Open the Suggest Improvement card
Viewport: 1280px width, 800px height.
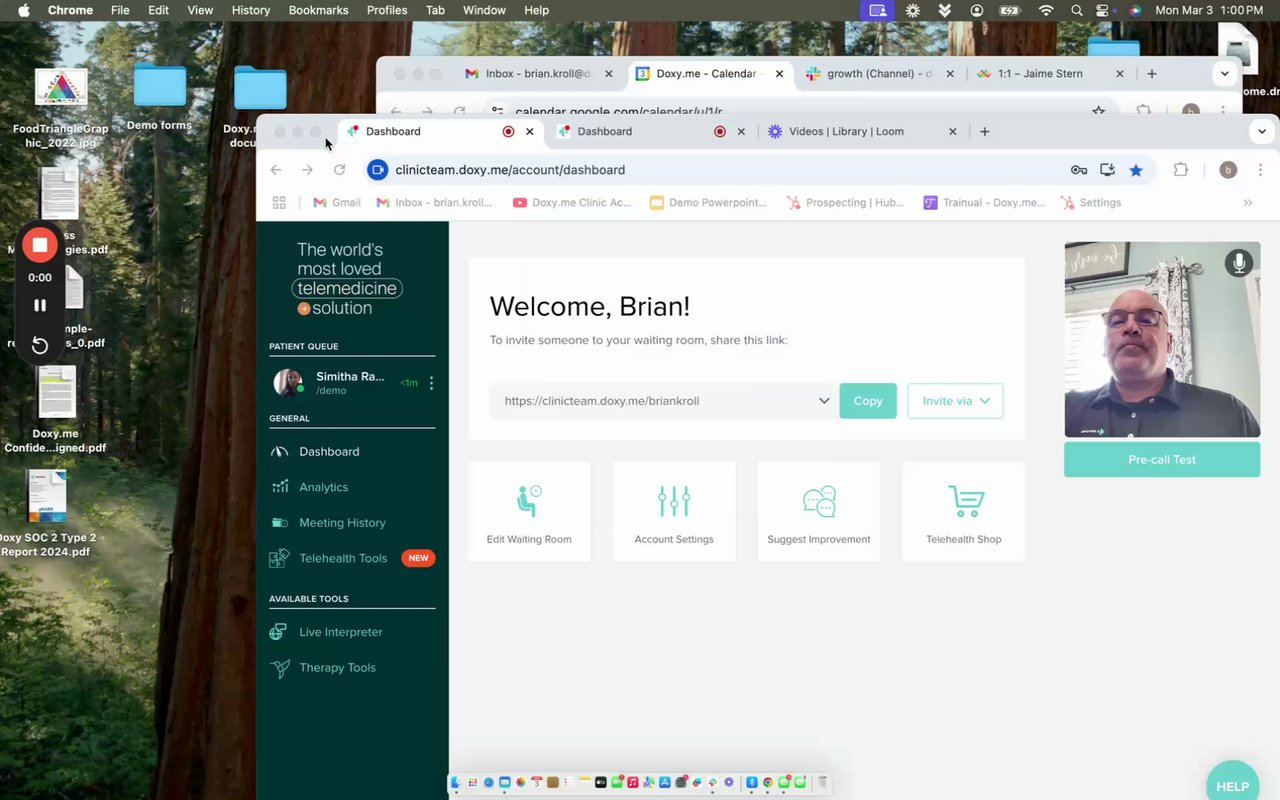[x=819, y=511]
